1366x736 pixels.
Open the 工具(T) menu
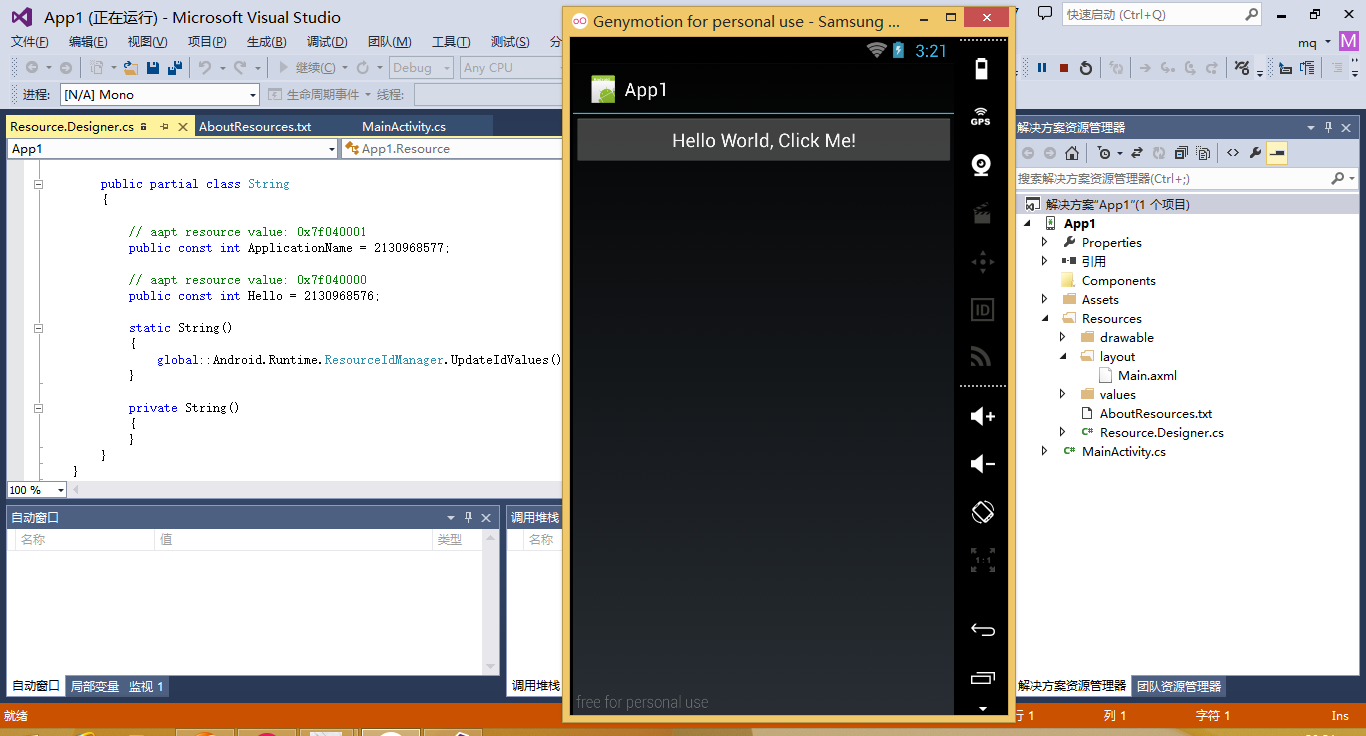[451, 42]
